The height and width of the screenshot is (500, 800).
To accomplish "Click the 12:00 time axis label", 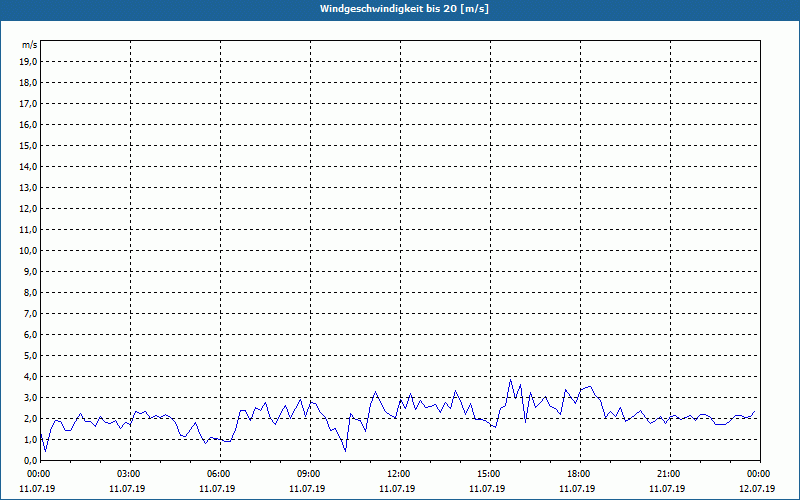I will click(x=399, y=474).
